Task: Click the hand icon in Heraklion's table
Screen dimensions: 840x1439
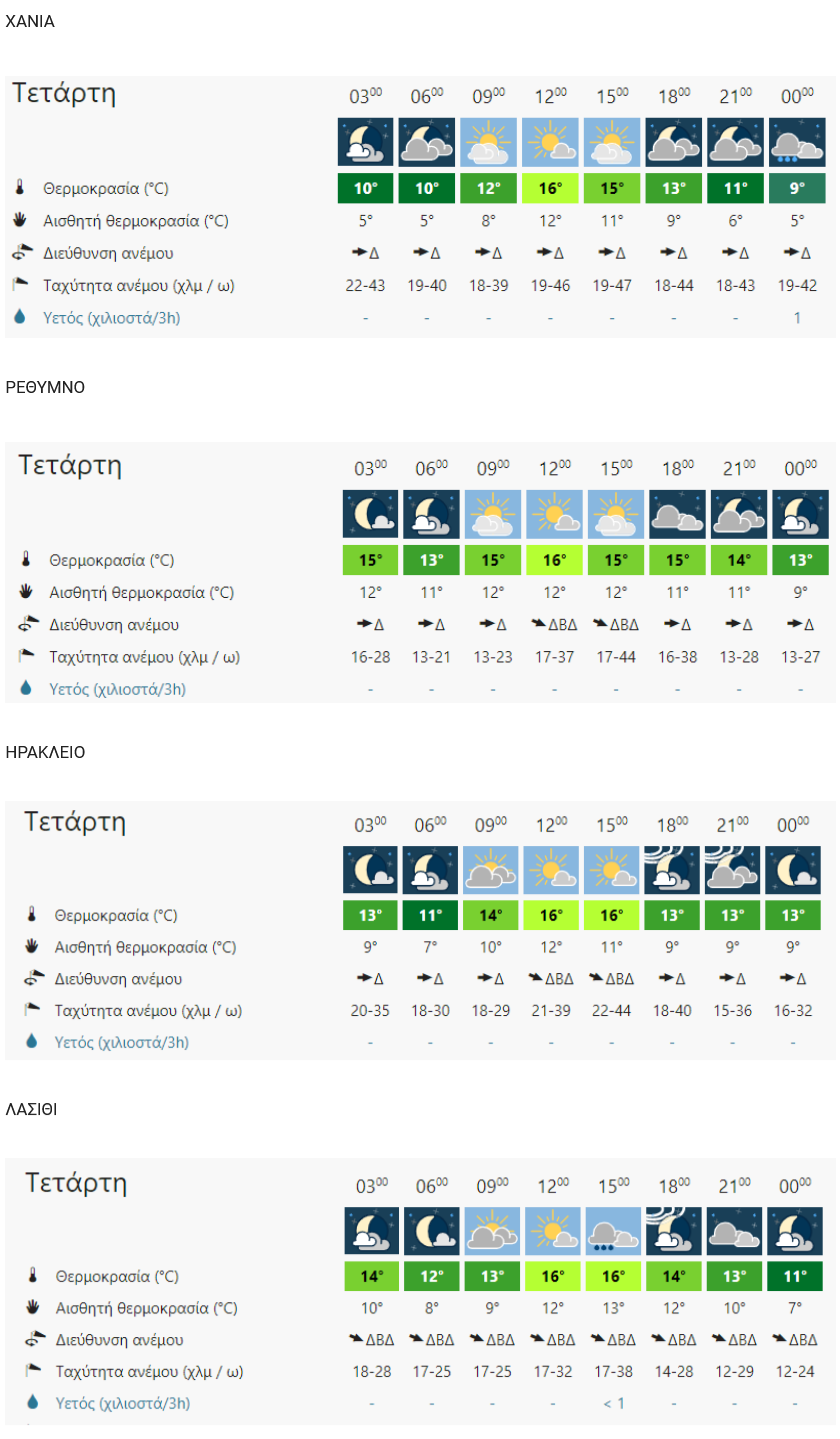Action: 31,946
